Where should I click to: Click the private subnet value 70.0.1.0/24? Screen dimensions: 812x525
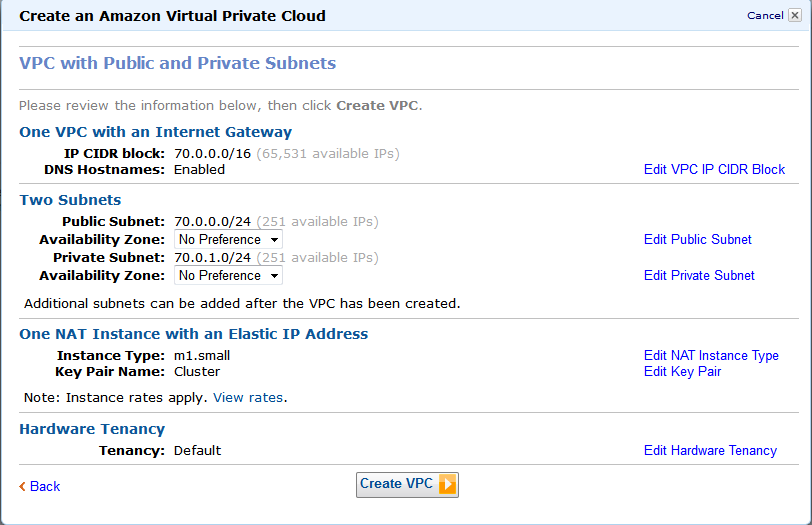(x=212, y=258)
